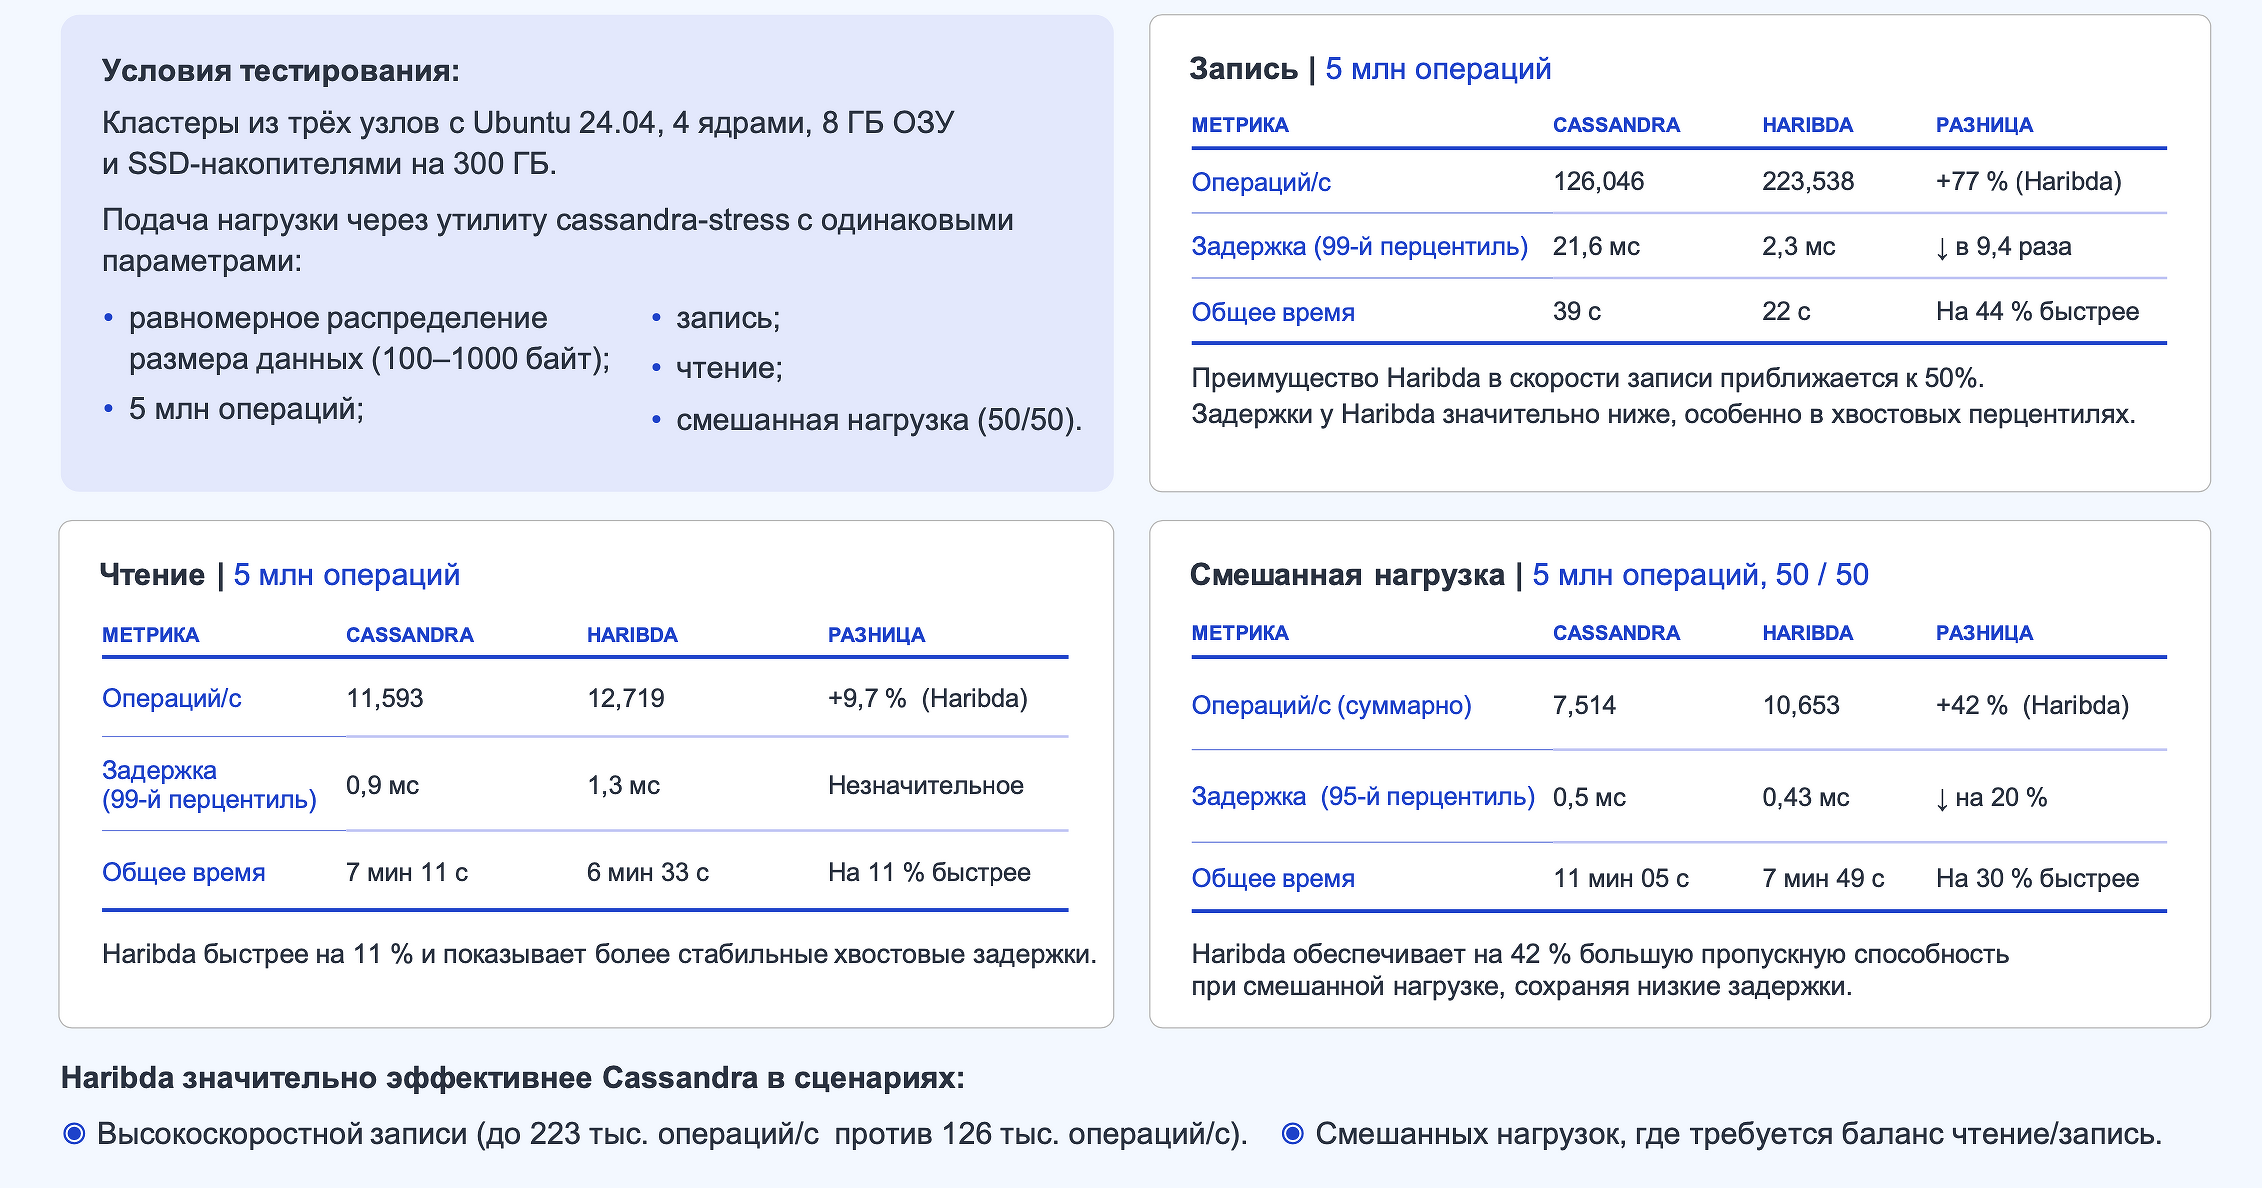Click "+42 % (Haribda)" difference cell
The height and width of the screenshot is (1188, 2262).
(2033, 705)
